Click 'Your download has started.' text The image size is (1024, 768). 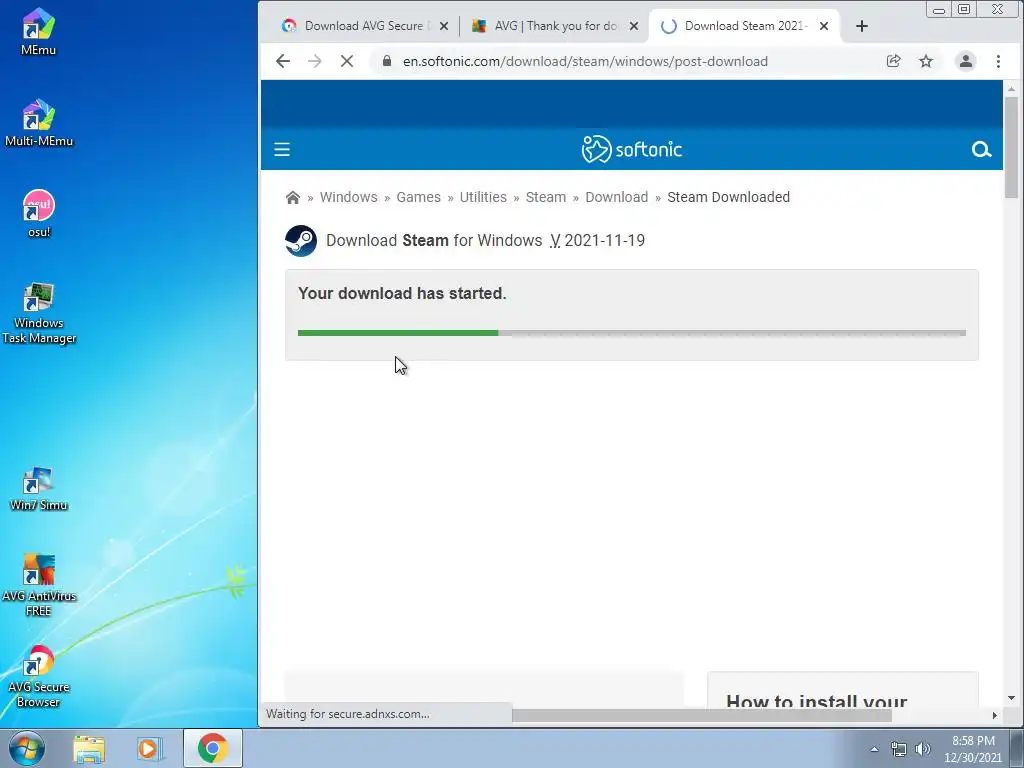click(402, 294)
